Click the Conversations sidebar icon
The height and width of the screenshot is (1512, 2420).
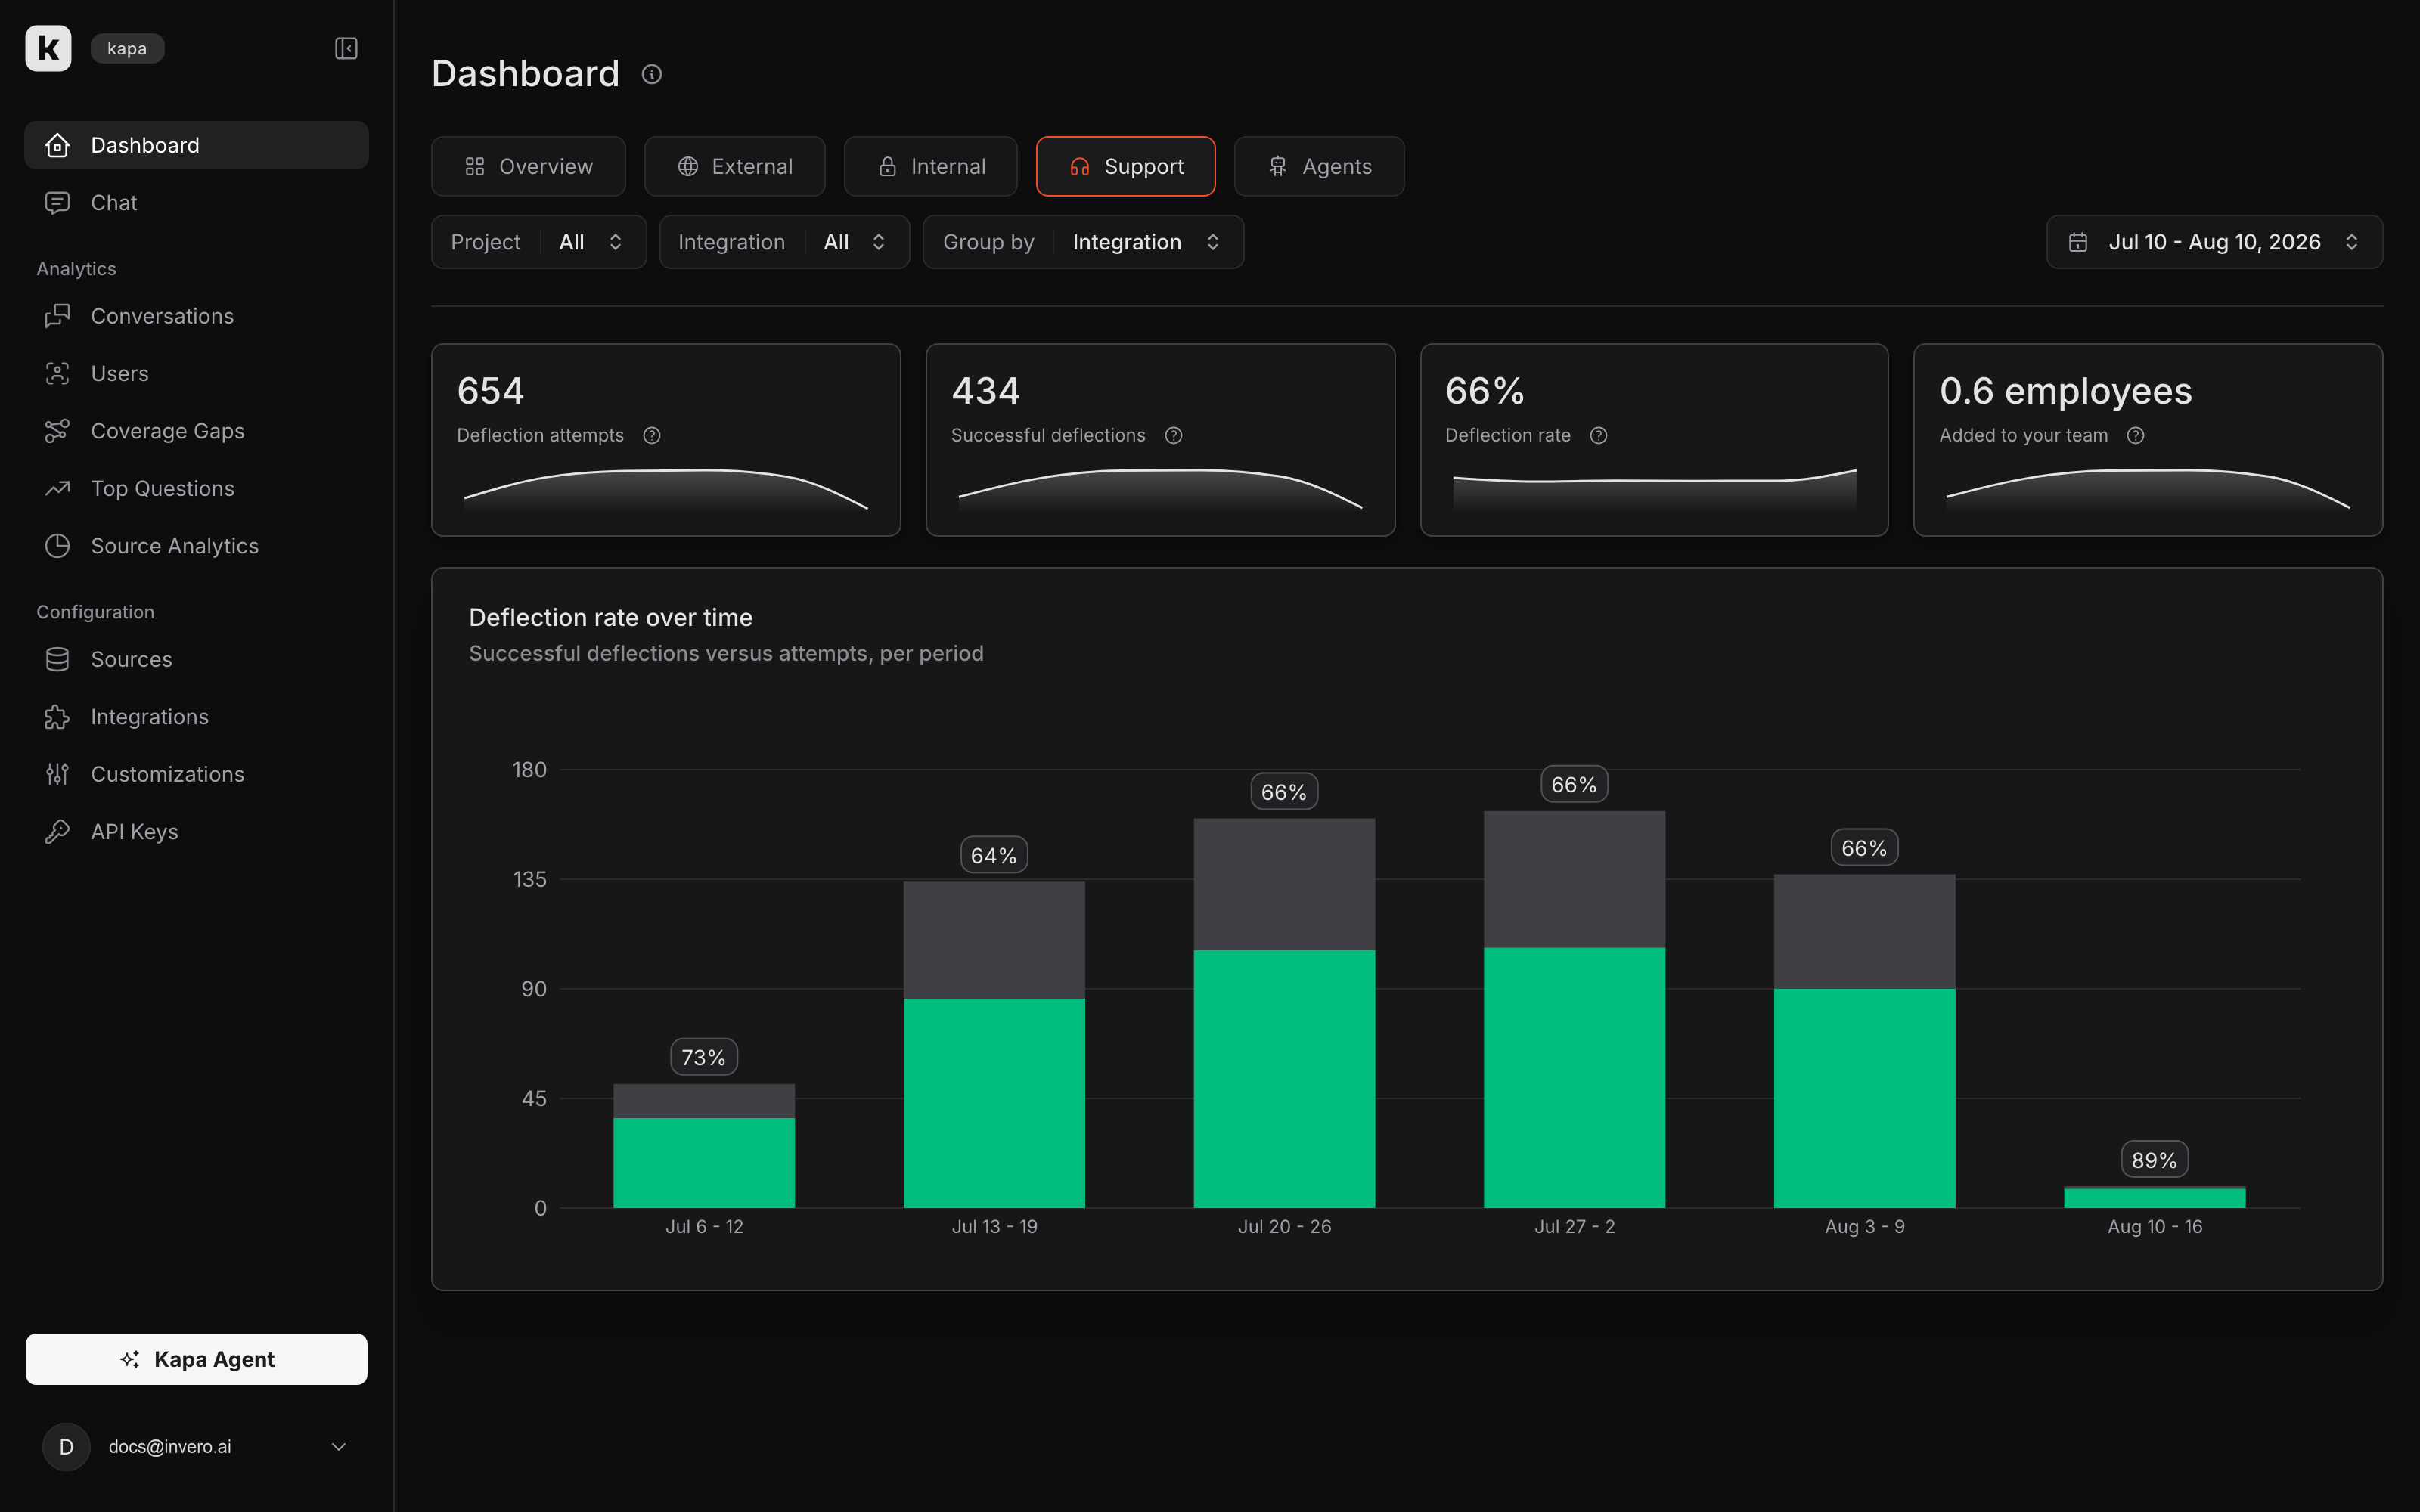tap(58, 316)
